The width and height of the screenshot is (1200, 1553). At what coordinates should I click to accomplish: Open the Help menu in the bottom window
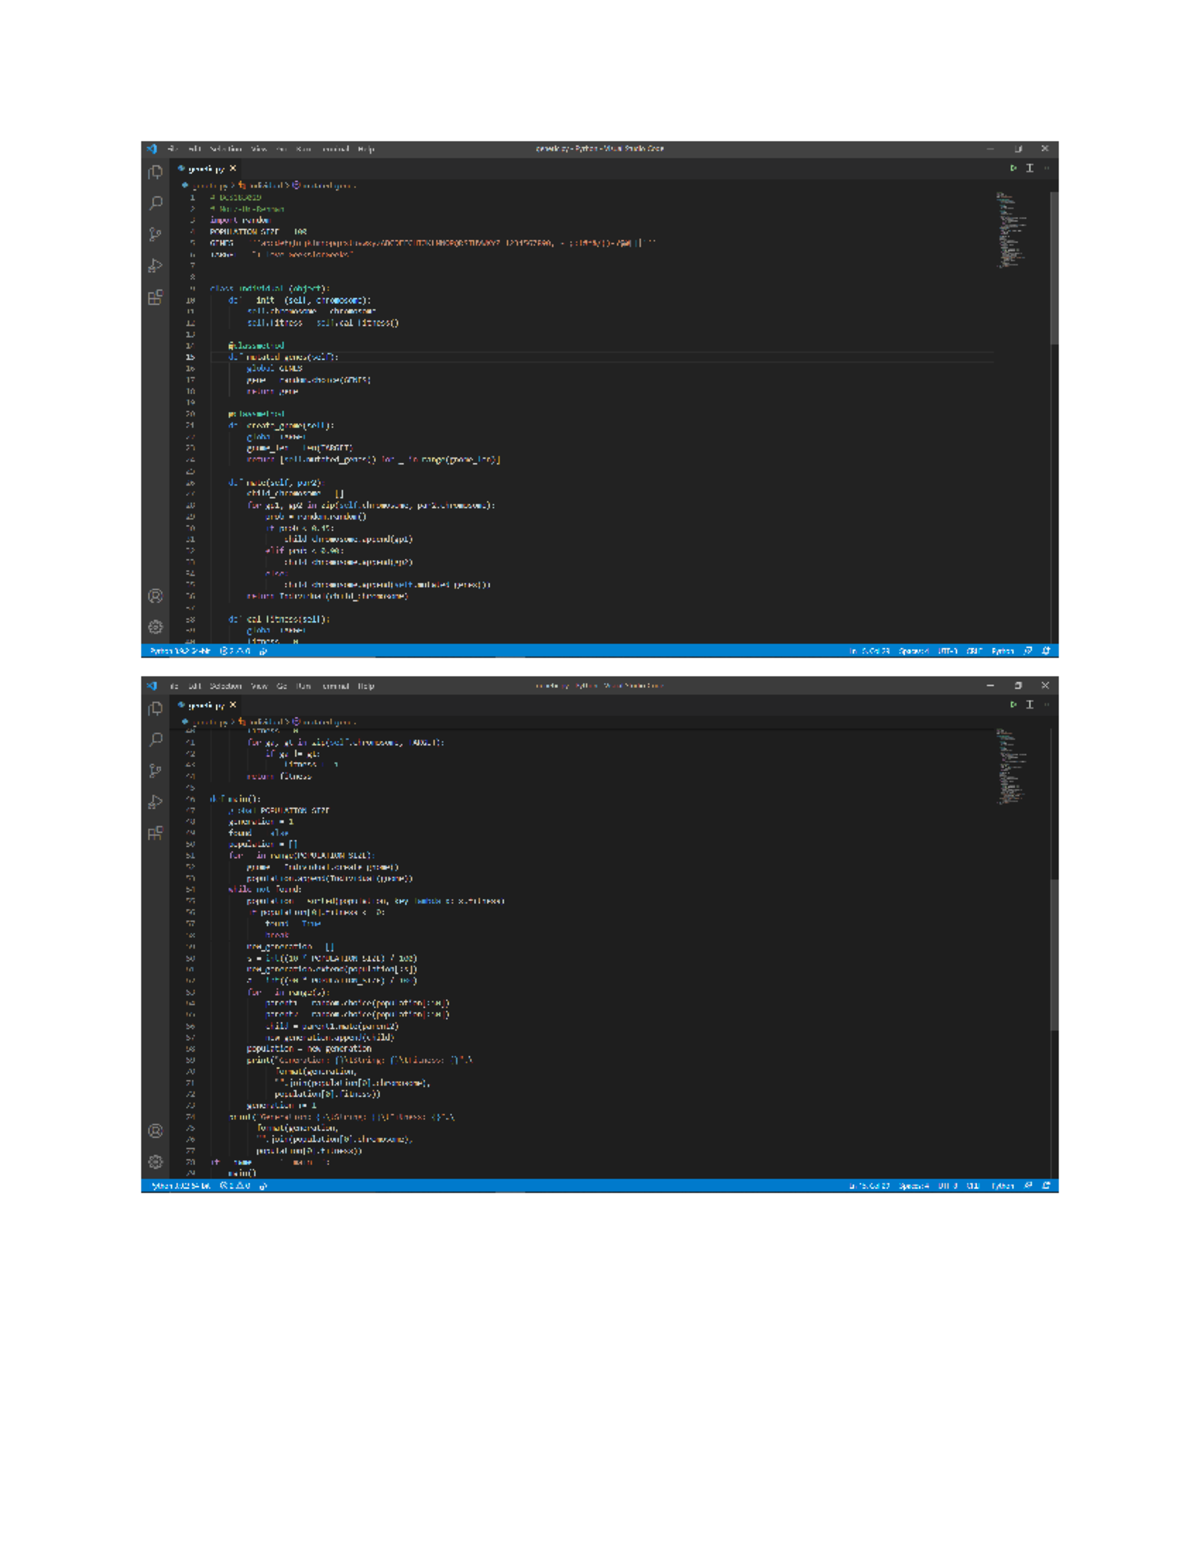point(366,686)
